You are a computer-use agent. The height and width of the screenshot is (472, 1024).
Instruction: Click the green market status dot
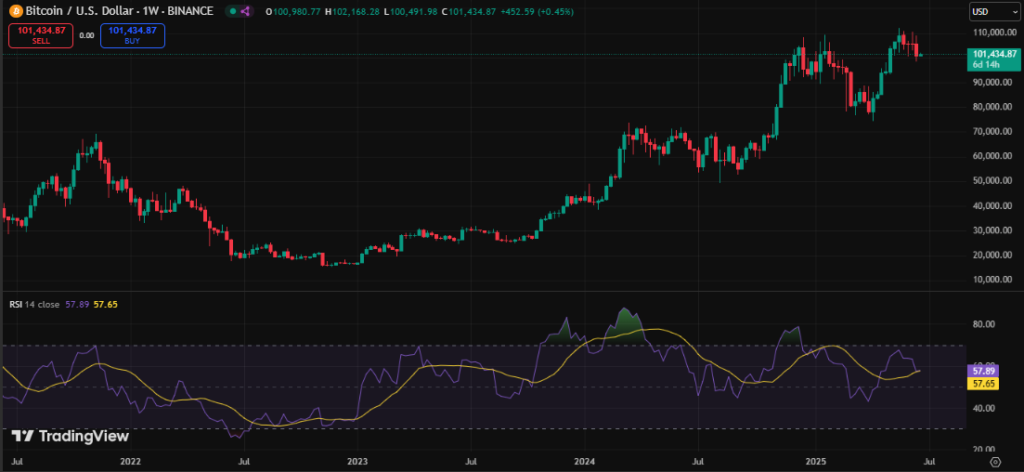click(232, 11)
